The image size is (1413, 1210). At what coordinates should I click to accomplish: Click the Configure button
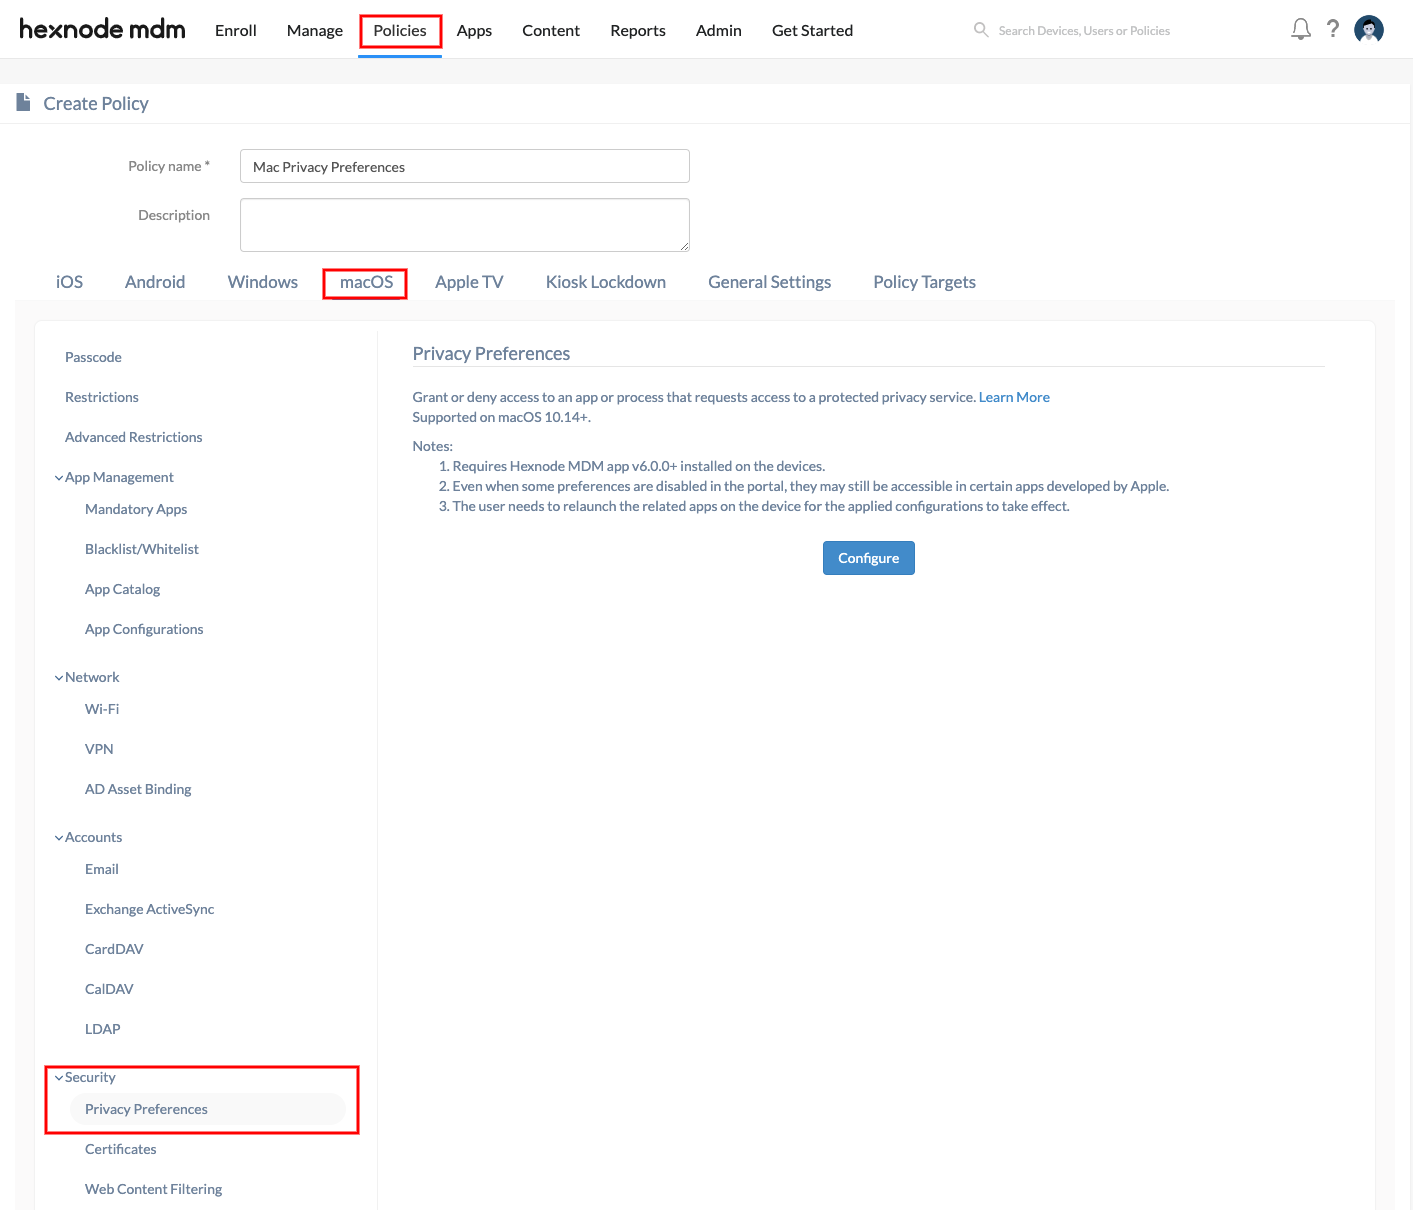(869, 558)
